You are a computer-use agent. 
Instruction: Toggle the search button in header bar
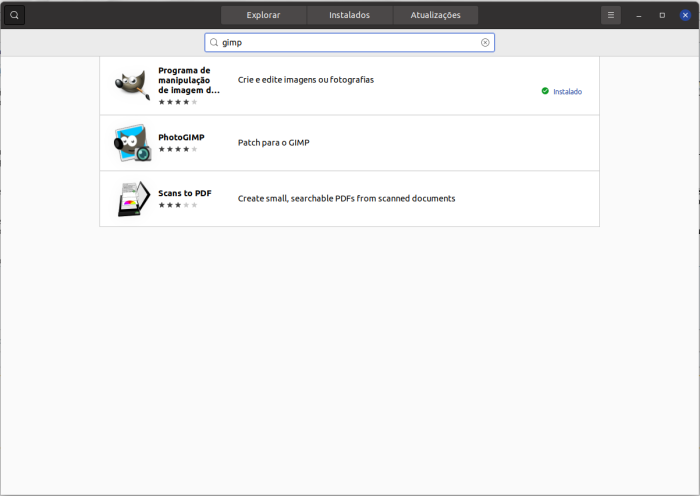pos(14,15)
